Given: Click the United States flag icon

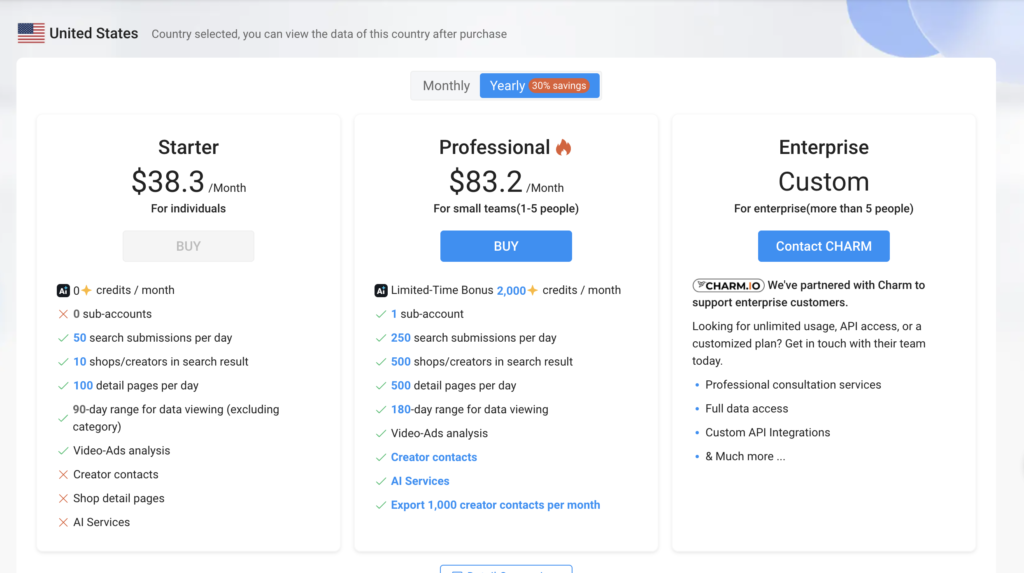Looking at the screenshot, I should [31, 33].
